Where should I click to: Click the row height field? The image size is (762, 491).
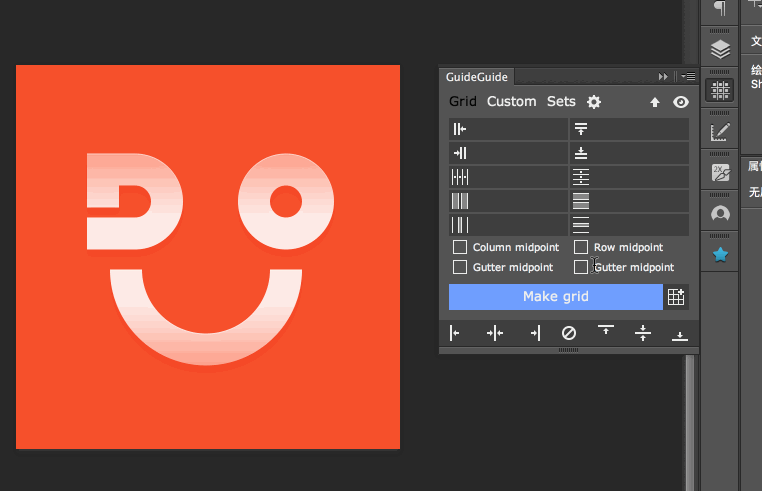(x=629, y=201)
